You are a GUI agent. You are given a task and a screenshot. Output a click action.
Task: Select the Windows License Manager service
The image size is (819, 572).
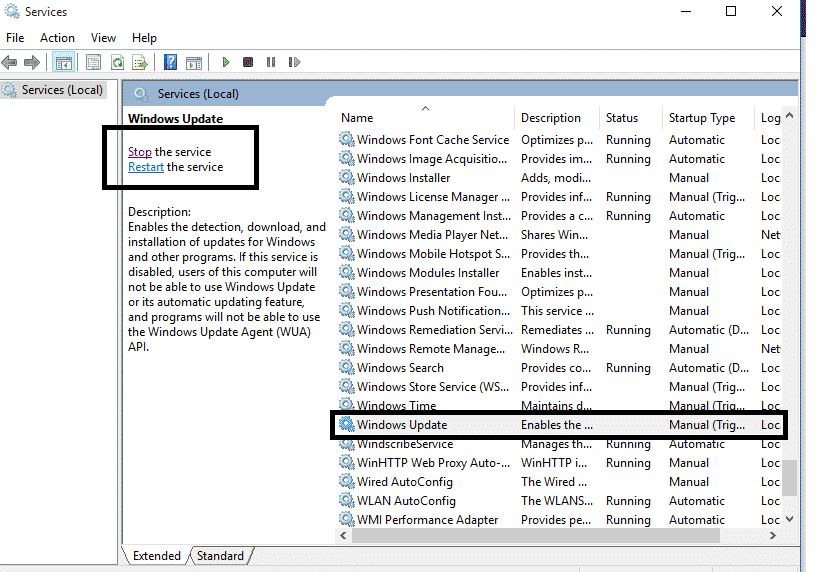click(x=559, y=197)
